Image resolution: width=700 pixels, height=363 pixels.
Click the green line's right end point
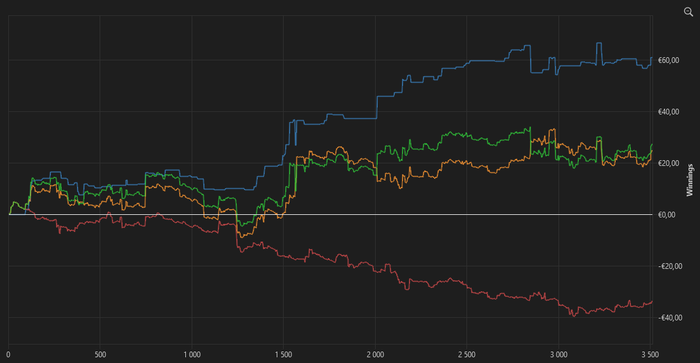pos(652,145)
